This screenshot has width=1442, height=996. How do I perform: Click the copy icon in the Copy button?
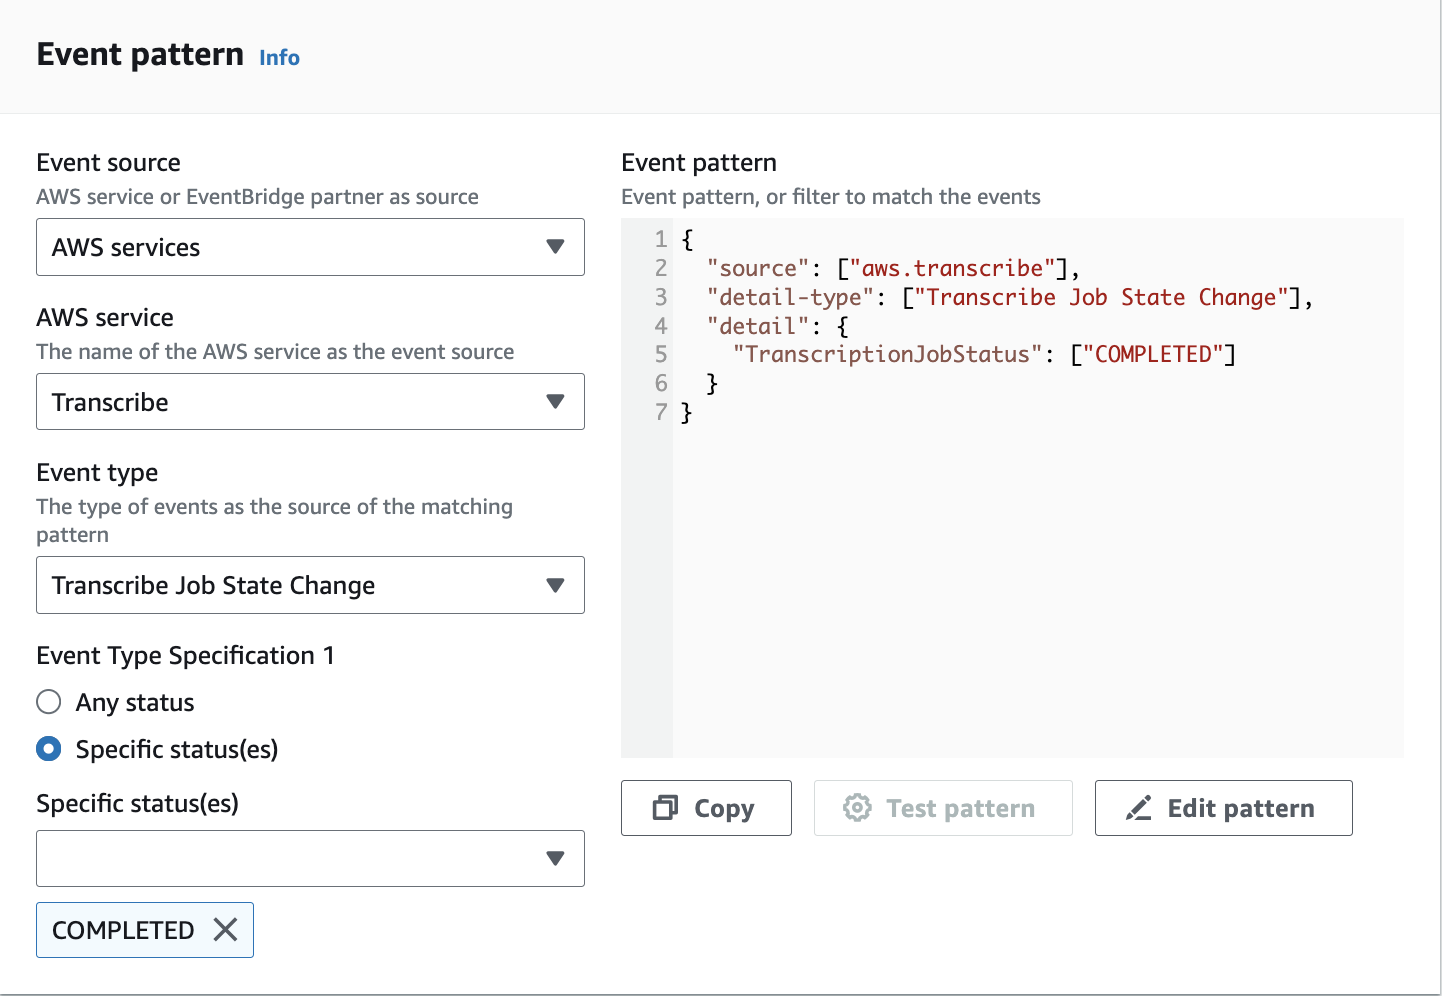click(665, 808)
